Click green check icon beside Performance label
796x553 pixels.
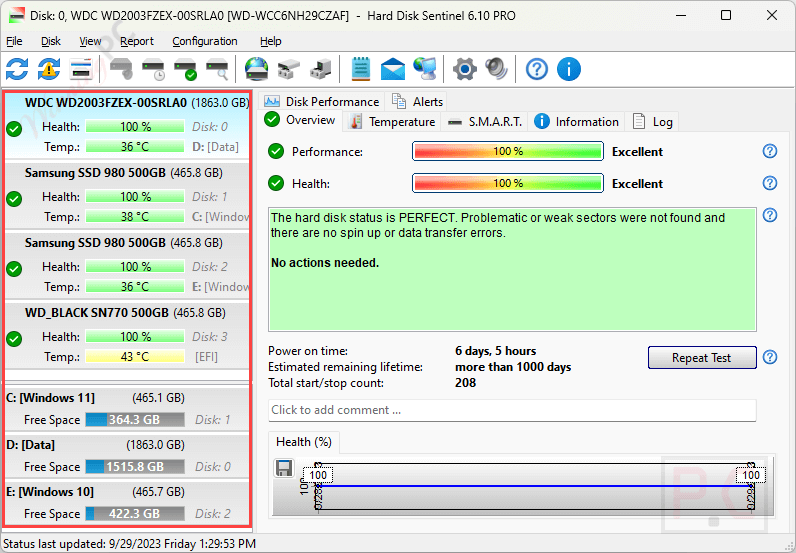(x=276, y=151)
